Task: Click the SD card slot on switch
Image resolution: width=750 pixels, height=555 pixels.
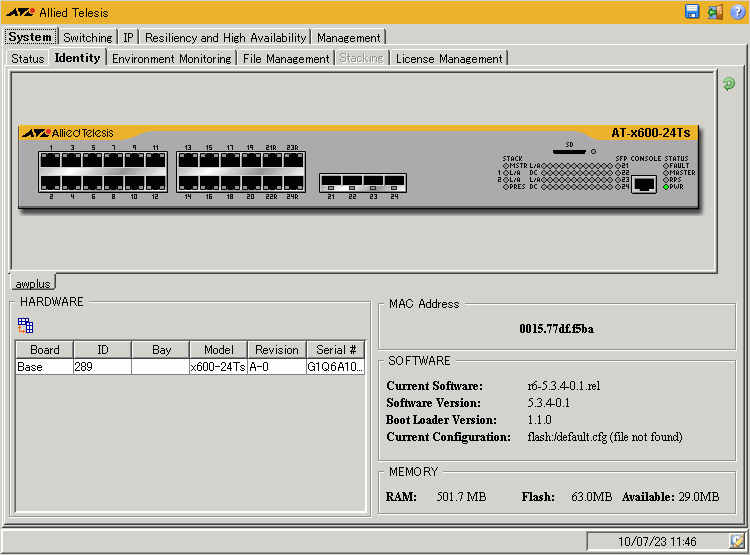Action: (x=569, y=152)
